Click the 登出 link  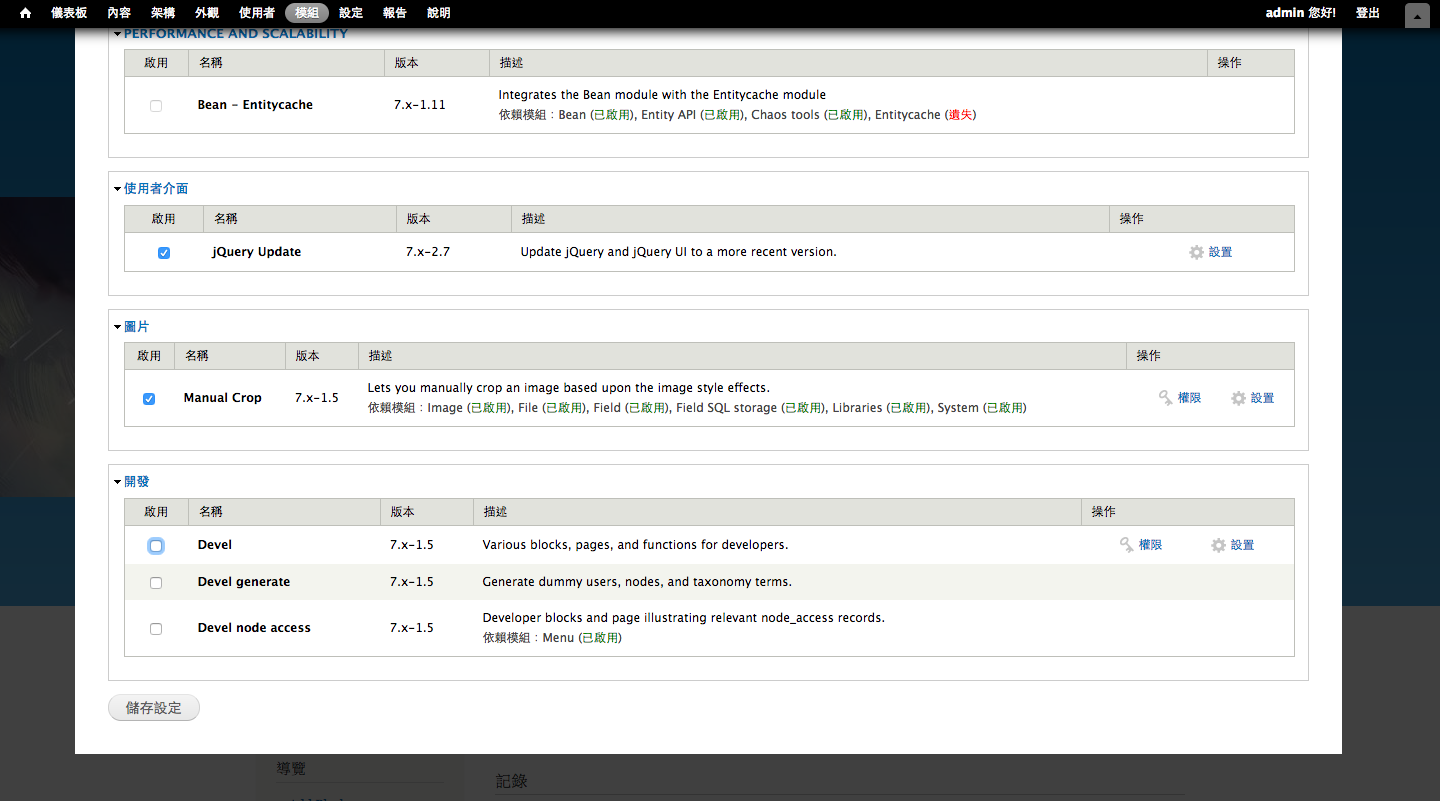[x=1368, y=13]
